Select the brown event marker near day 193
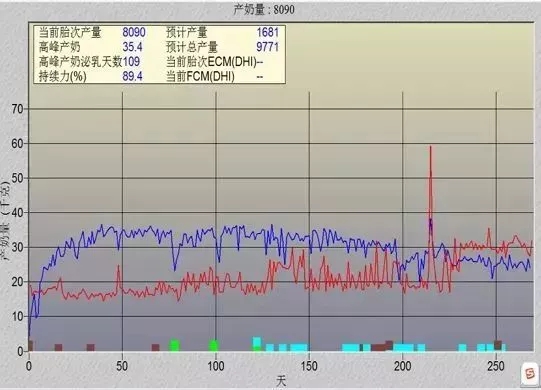 point(389,345)
